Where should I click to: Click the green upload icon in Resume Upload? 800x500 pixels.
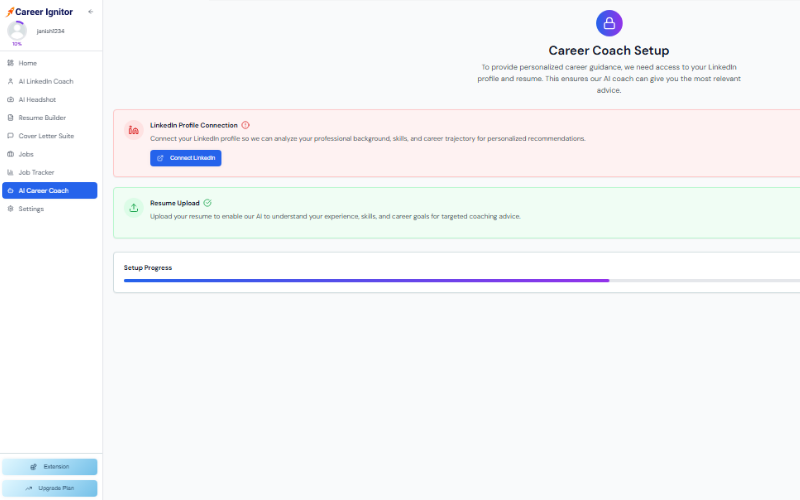click(133, 208)
